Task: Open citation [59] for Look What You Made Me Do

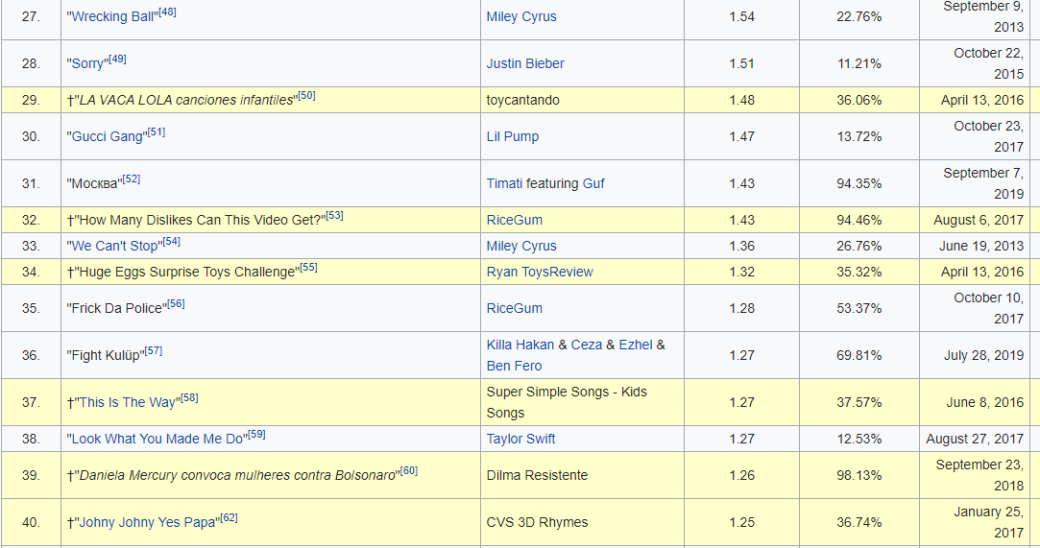Action: coord(257,435)
